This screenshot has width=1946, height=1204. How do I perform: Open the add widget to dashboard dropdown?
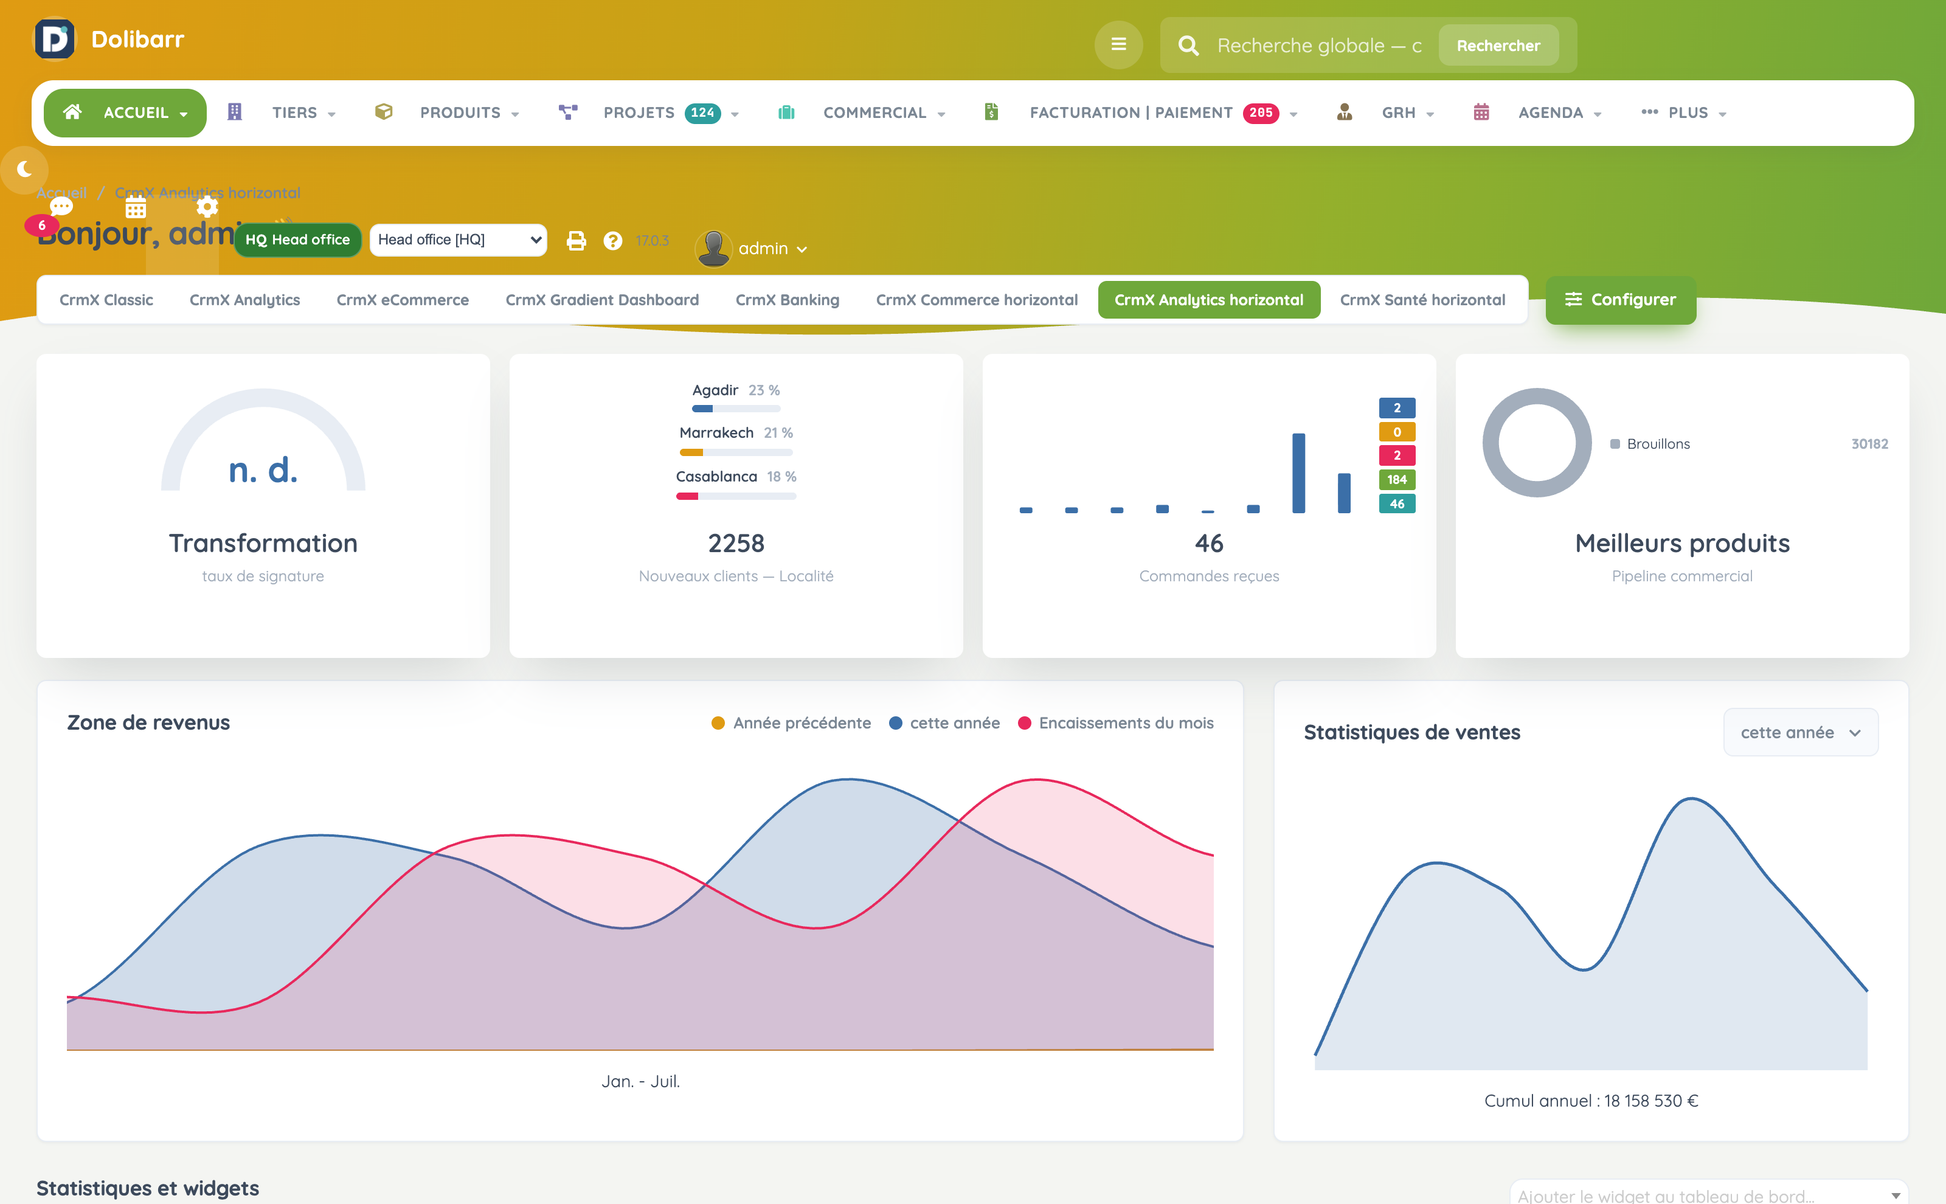tap(1708, 1195)
